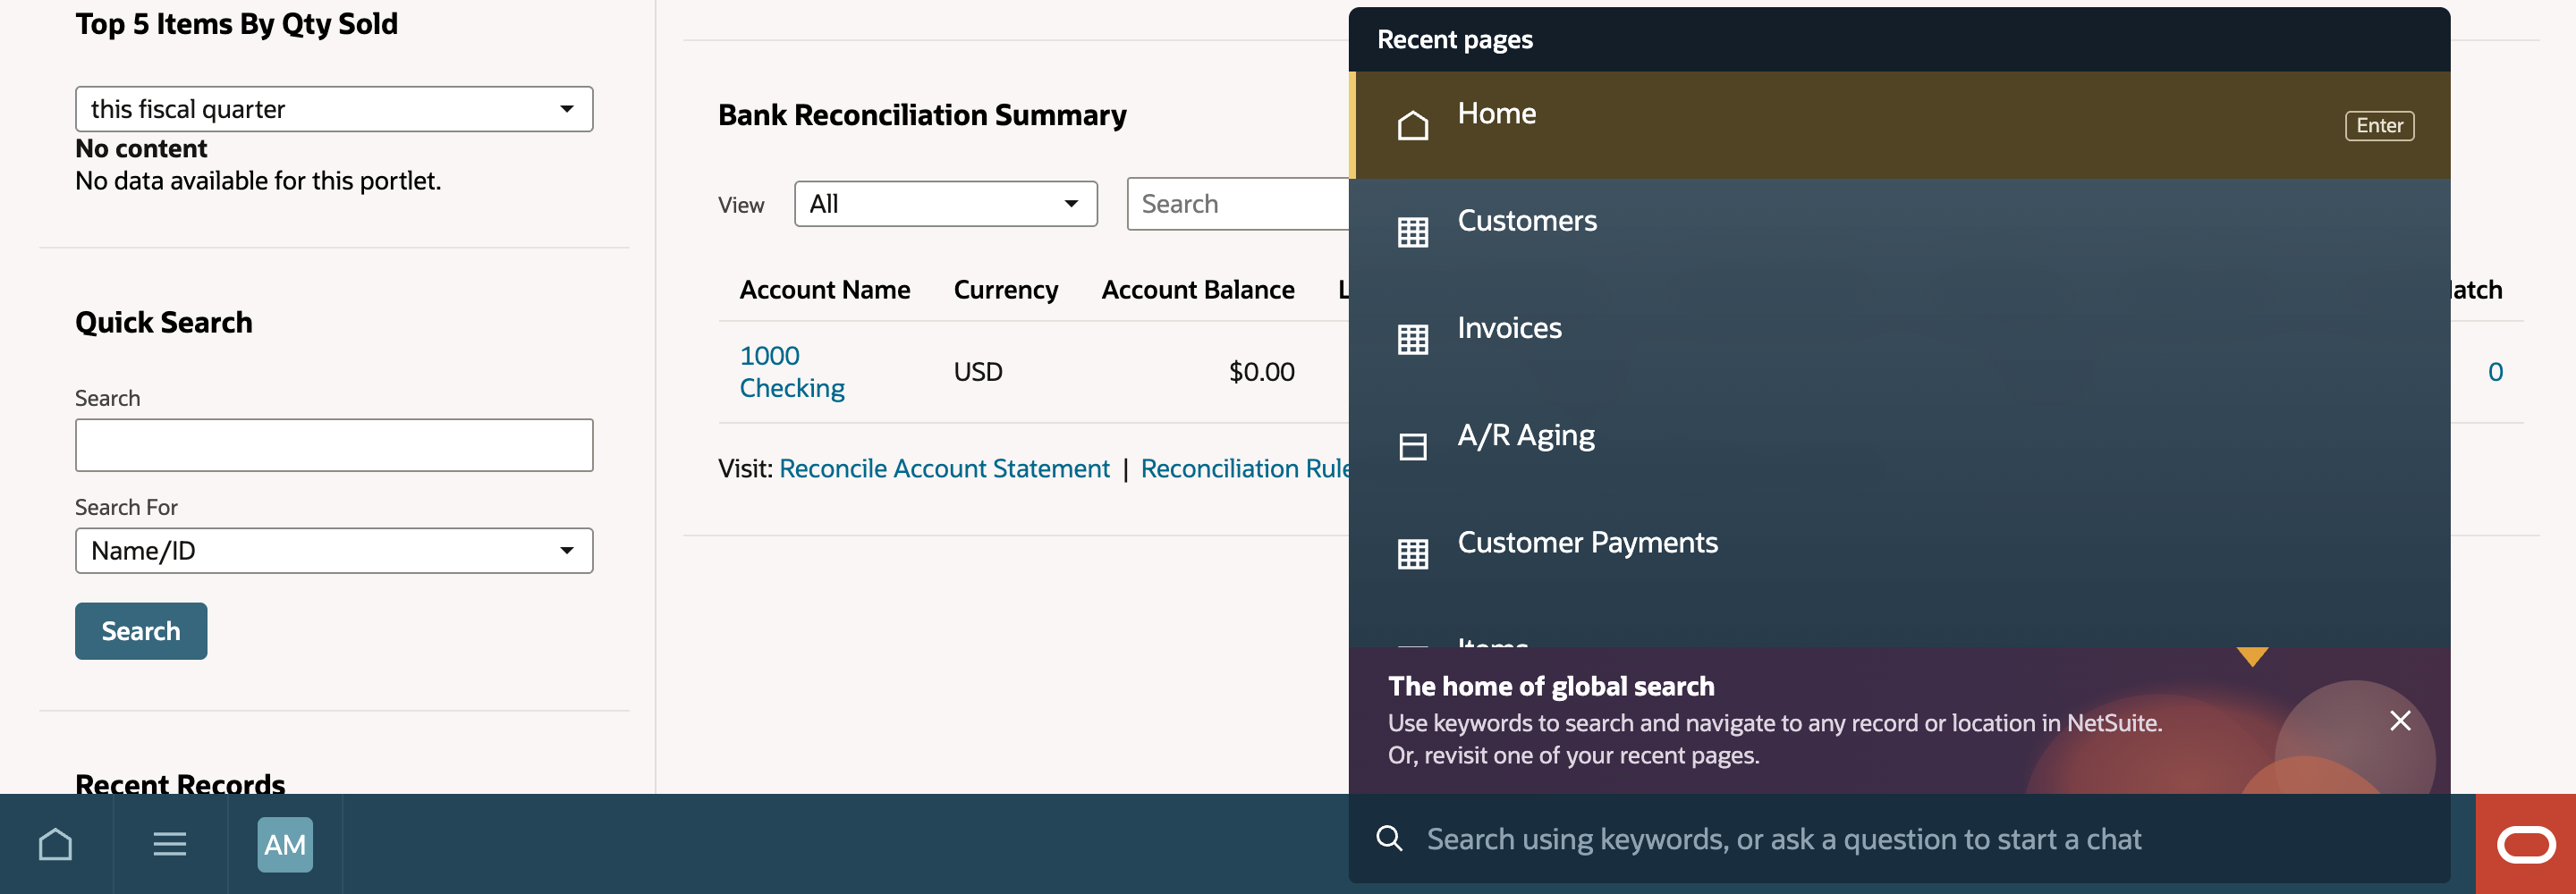Click the Quick Search portlet title

pyautogui.click(x=164, y=322)
